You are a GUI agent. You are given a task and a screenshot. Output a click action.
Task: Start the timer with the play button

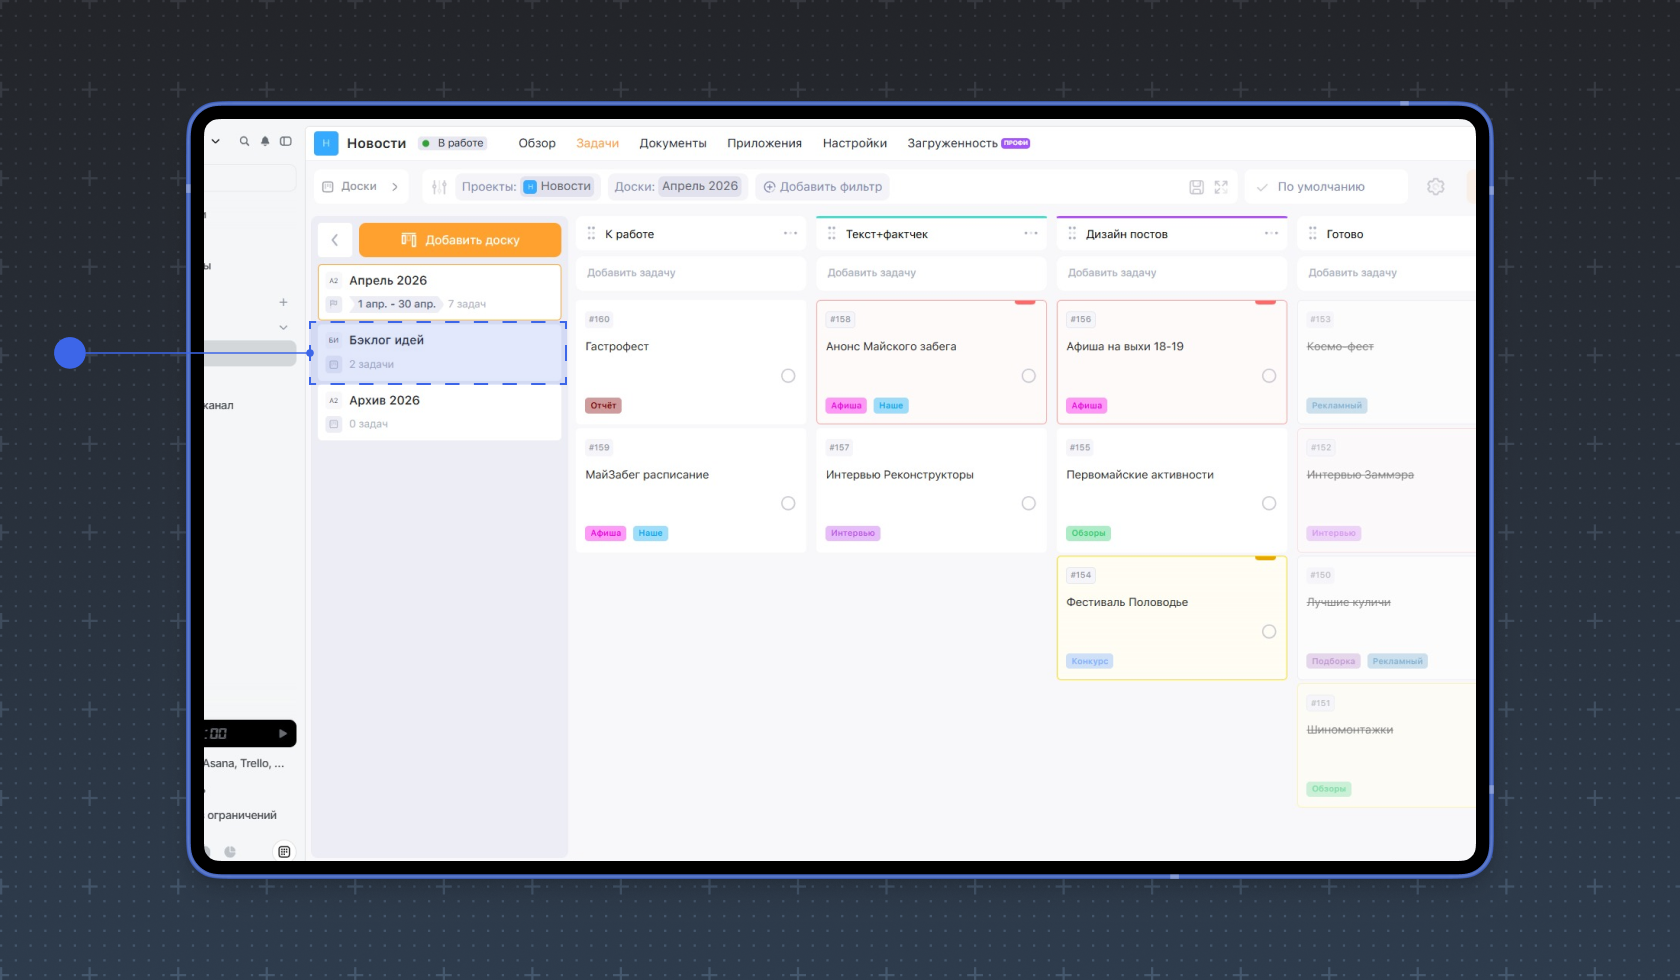[282, 733]
